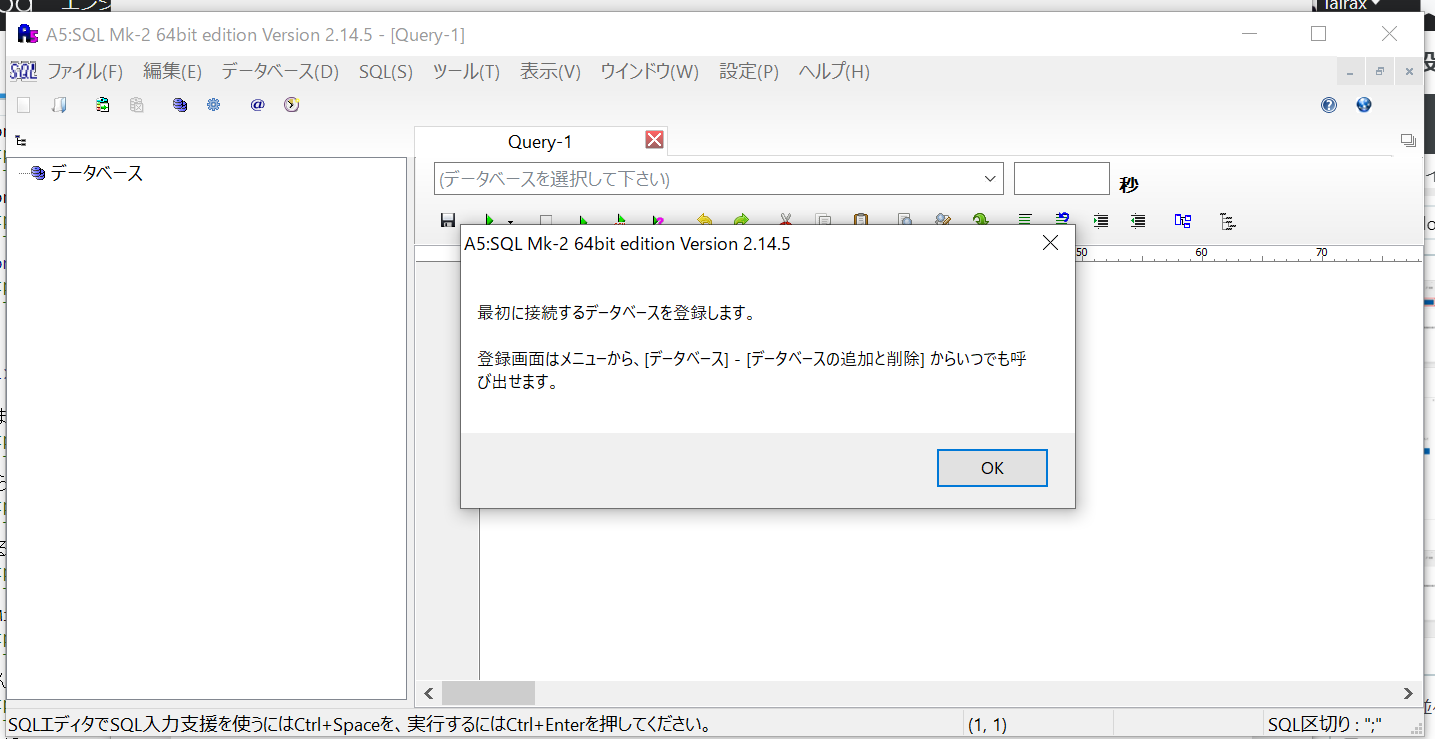
Task: Close the inner MDI child window
Action: (1408, 72)
